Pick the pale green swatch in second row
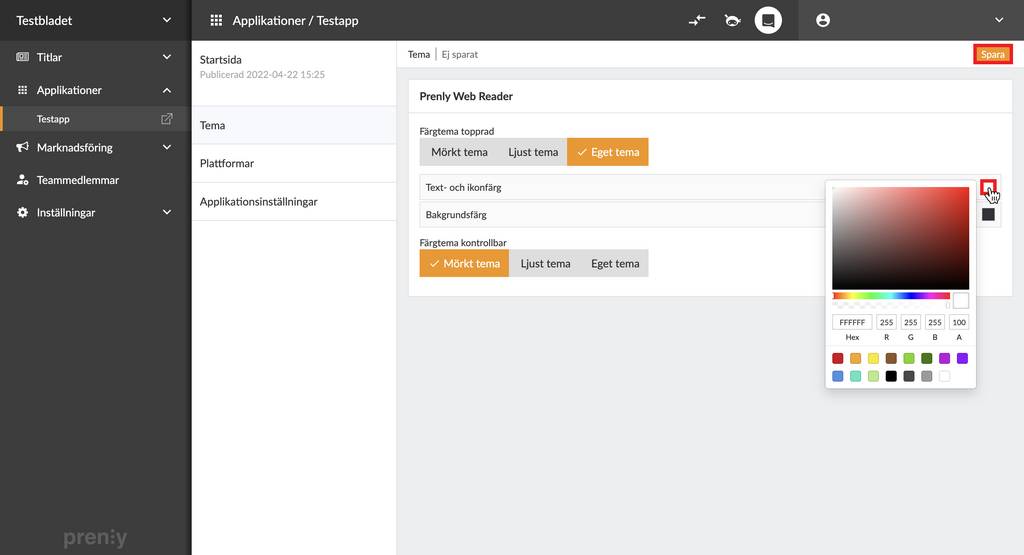The width and height of the screenshot is (1024, 555). click(873, 376)
